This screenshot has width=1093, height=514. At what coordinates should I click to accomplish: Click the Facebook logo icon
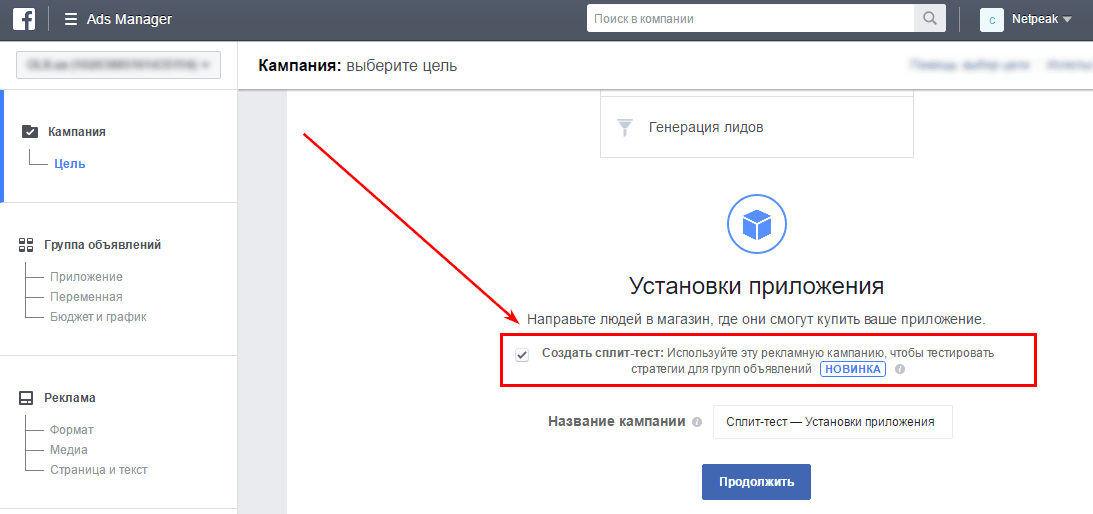24,19
